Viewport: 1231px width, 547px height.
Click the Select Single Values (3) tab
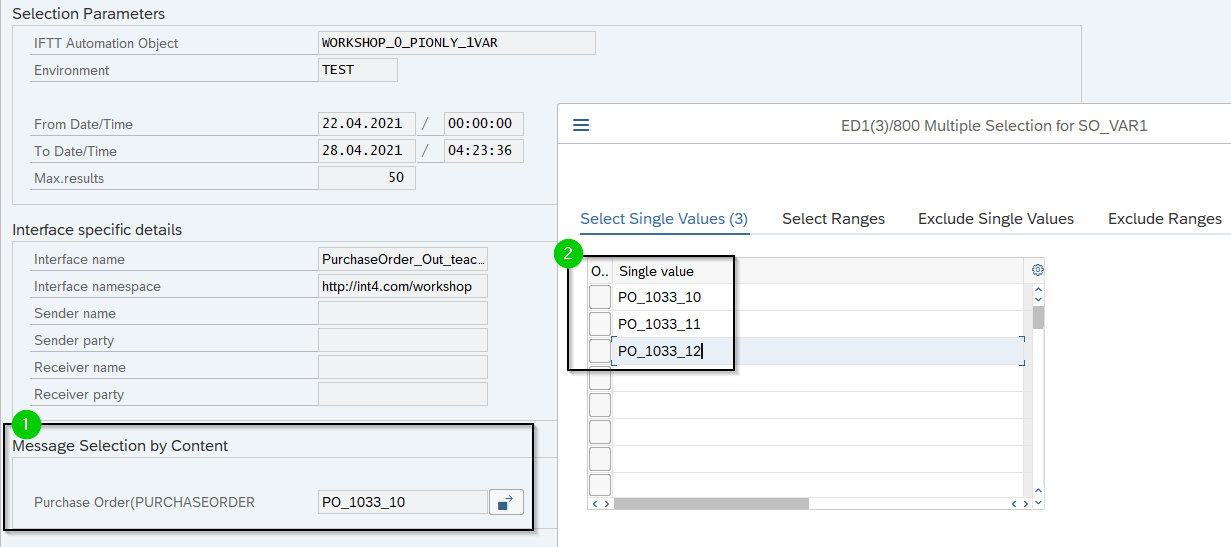point(663,219)
